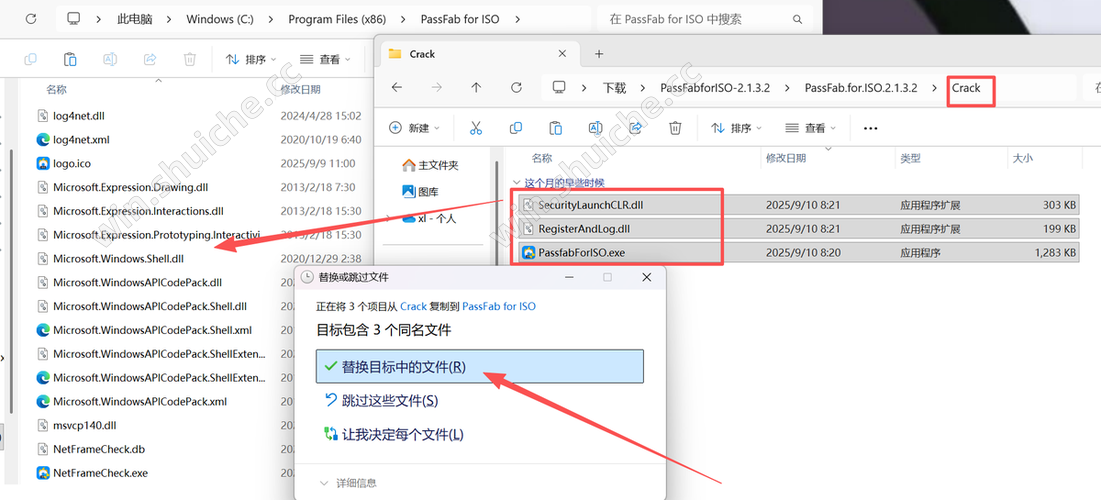Select RegisterAndLog.dll file

799,229
